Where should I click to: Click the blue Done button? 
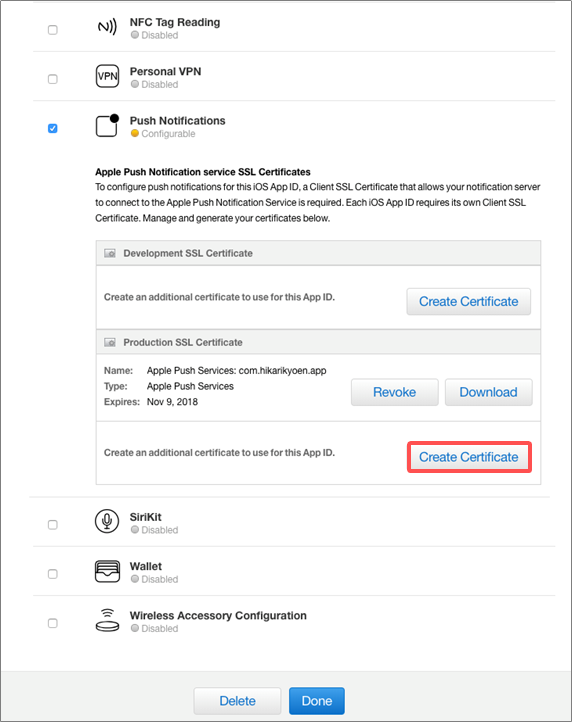coord(317,701)
